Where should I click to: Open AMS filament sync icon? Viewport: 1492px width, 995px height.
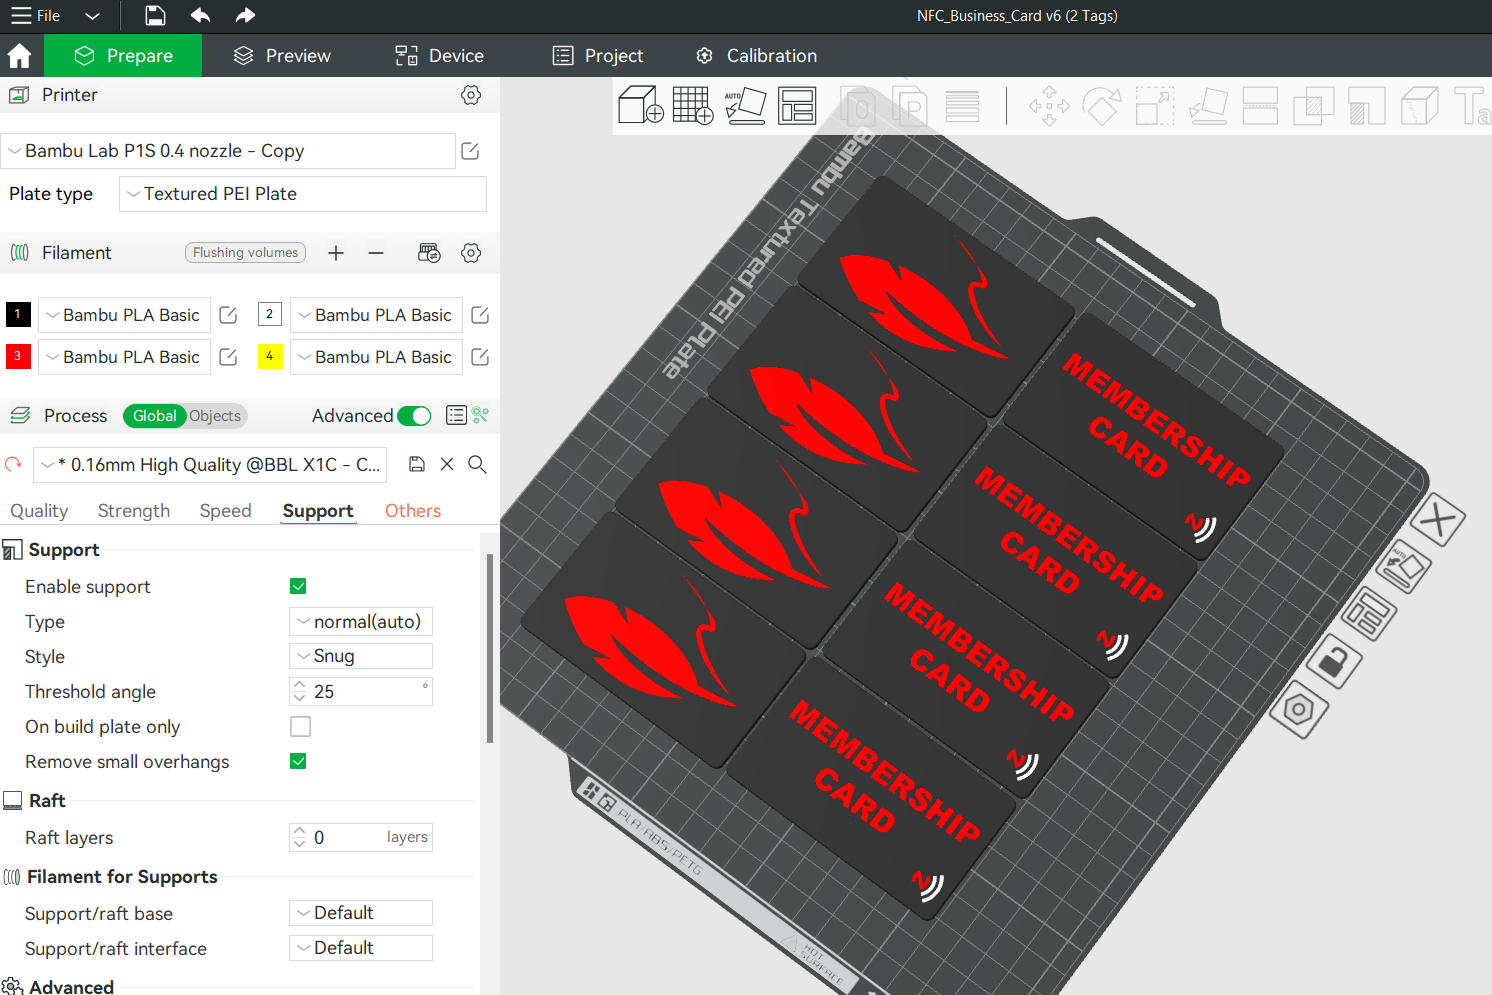pyautogui.click(x=429, y=253)
